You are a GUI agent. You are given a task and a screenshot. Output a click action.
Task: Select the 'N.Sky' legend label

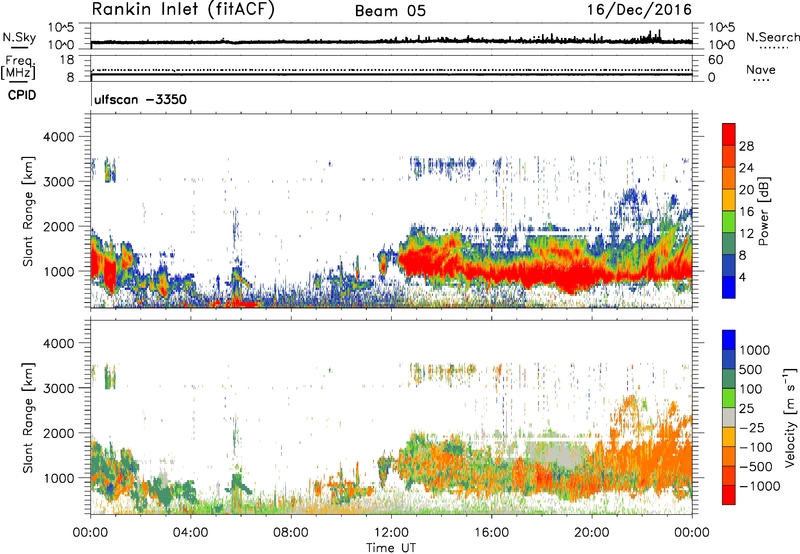19,37
